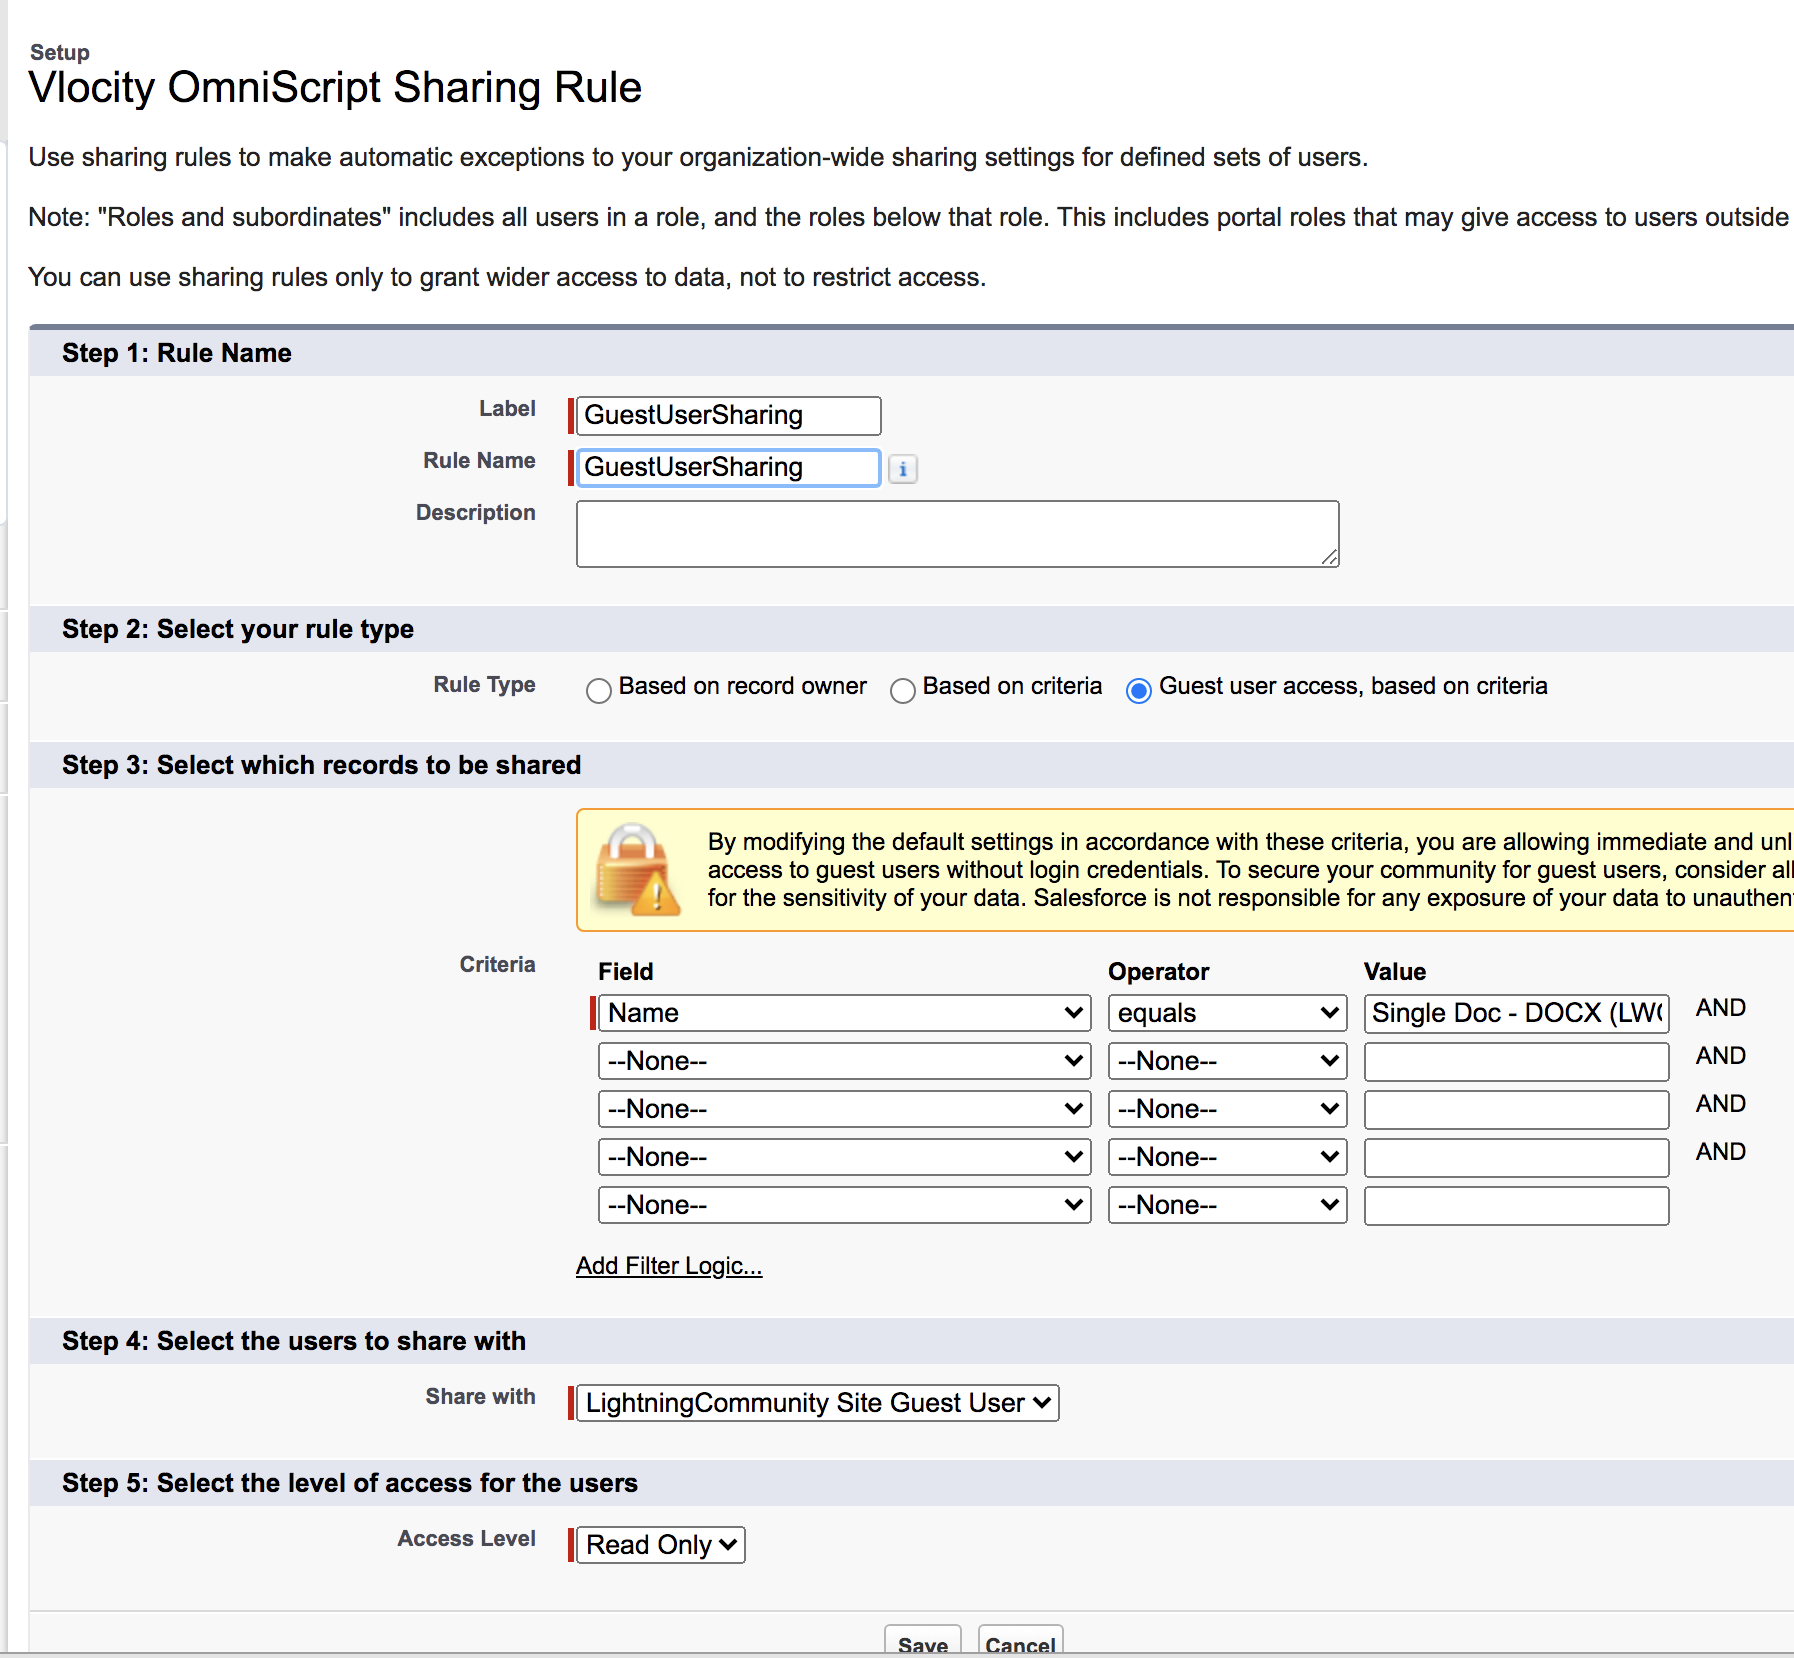This screenshot has width=1794, height=1658.
Task: Click the Field column heading
Action: tap(626, 972)
